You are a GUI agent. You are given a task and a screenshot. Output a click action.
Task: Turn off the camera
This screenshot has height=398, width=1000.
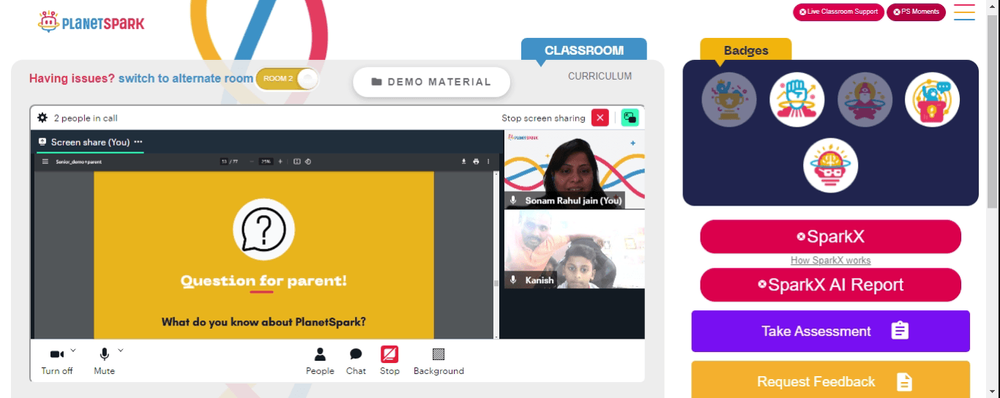(57, 361)
